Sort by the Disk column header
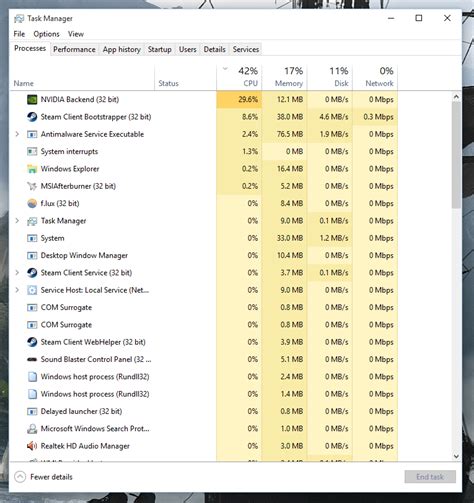The image size is (474, 503). pos(330,77)
